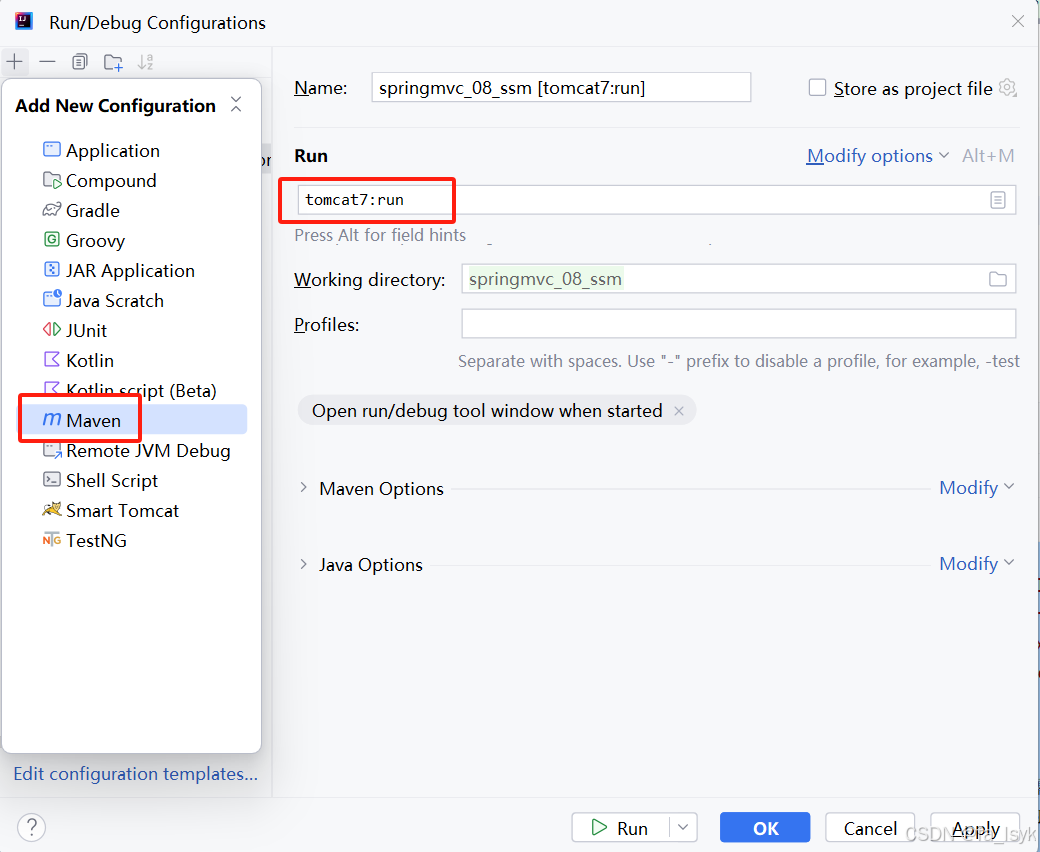
Task: Remove the Open run/debug tool window tag
Action: (x=679, y=411)
